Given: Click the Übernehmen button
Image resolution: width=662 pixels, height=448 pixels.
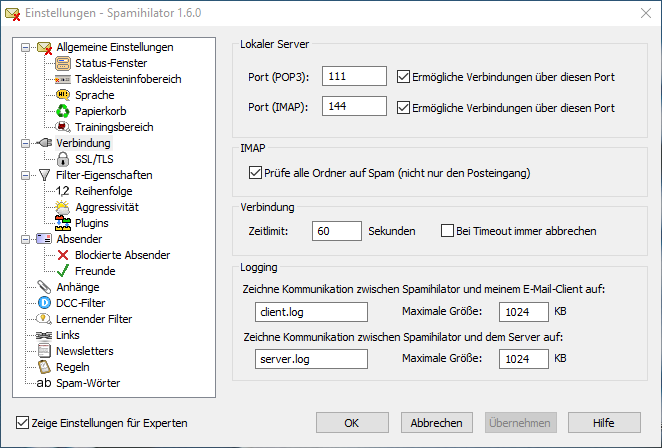Looking at the screenshot, I should click(x=521, y=423).
